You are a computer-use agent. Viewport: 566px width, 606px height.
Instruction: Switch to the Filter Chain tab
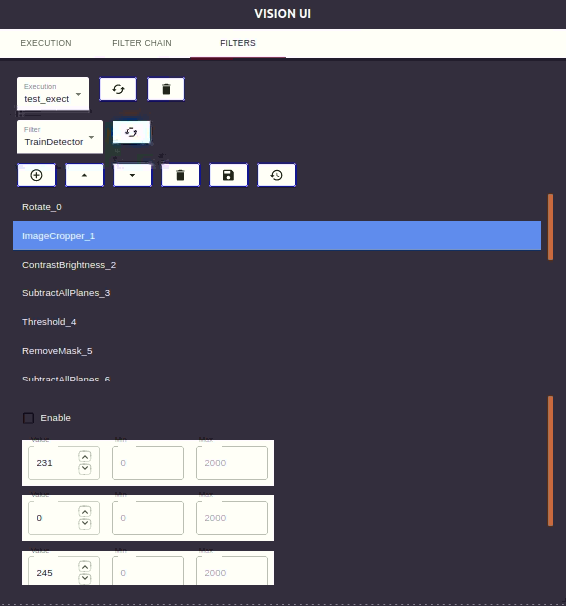click(142, 43)
